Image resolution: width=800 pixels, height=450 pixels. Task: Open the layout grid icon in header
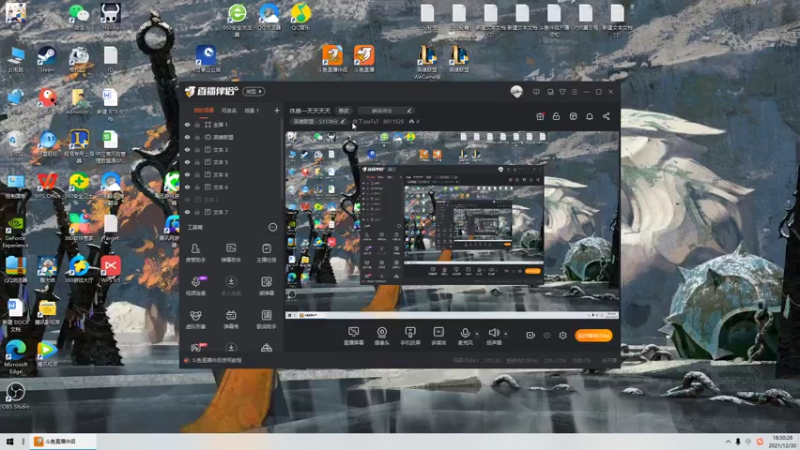click(573, 116)
